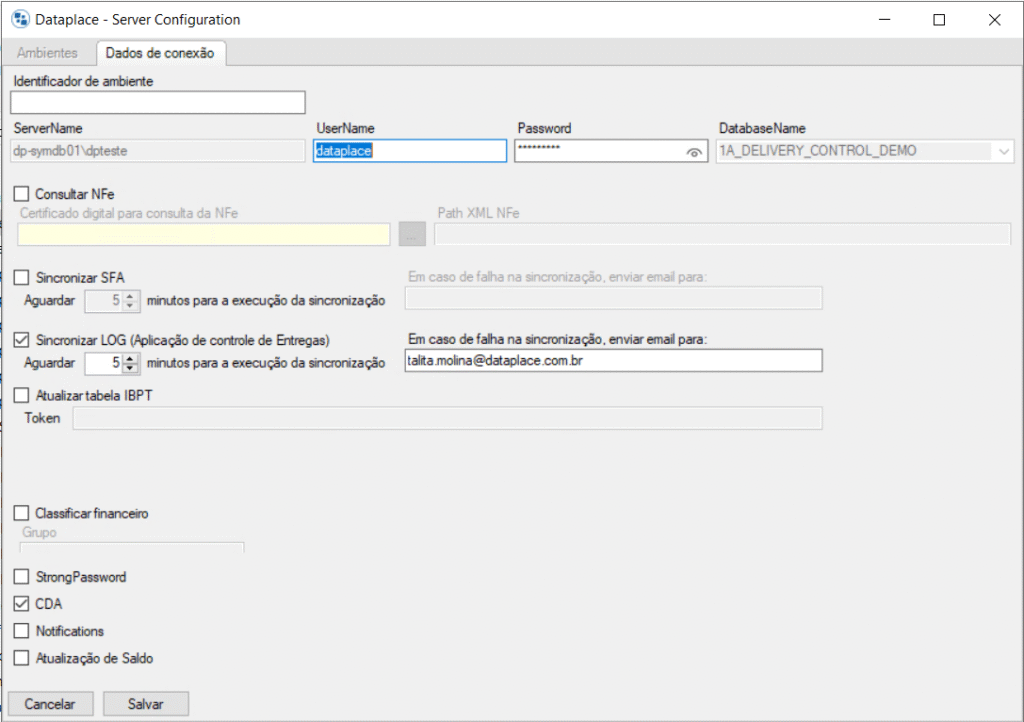The image size is (1024, 722).
Task: Decrease LOG sync minutes with down arrow
Action: pyautogui.click(x=130, y=367)
